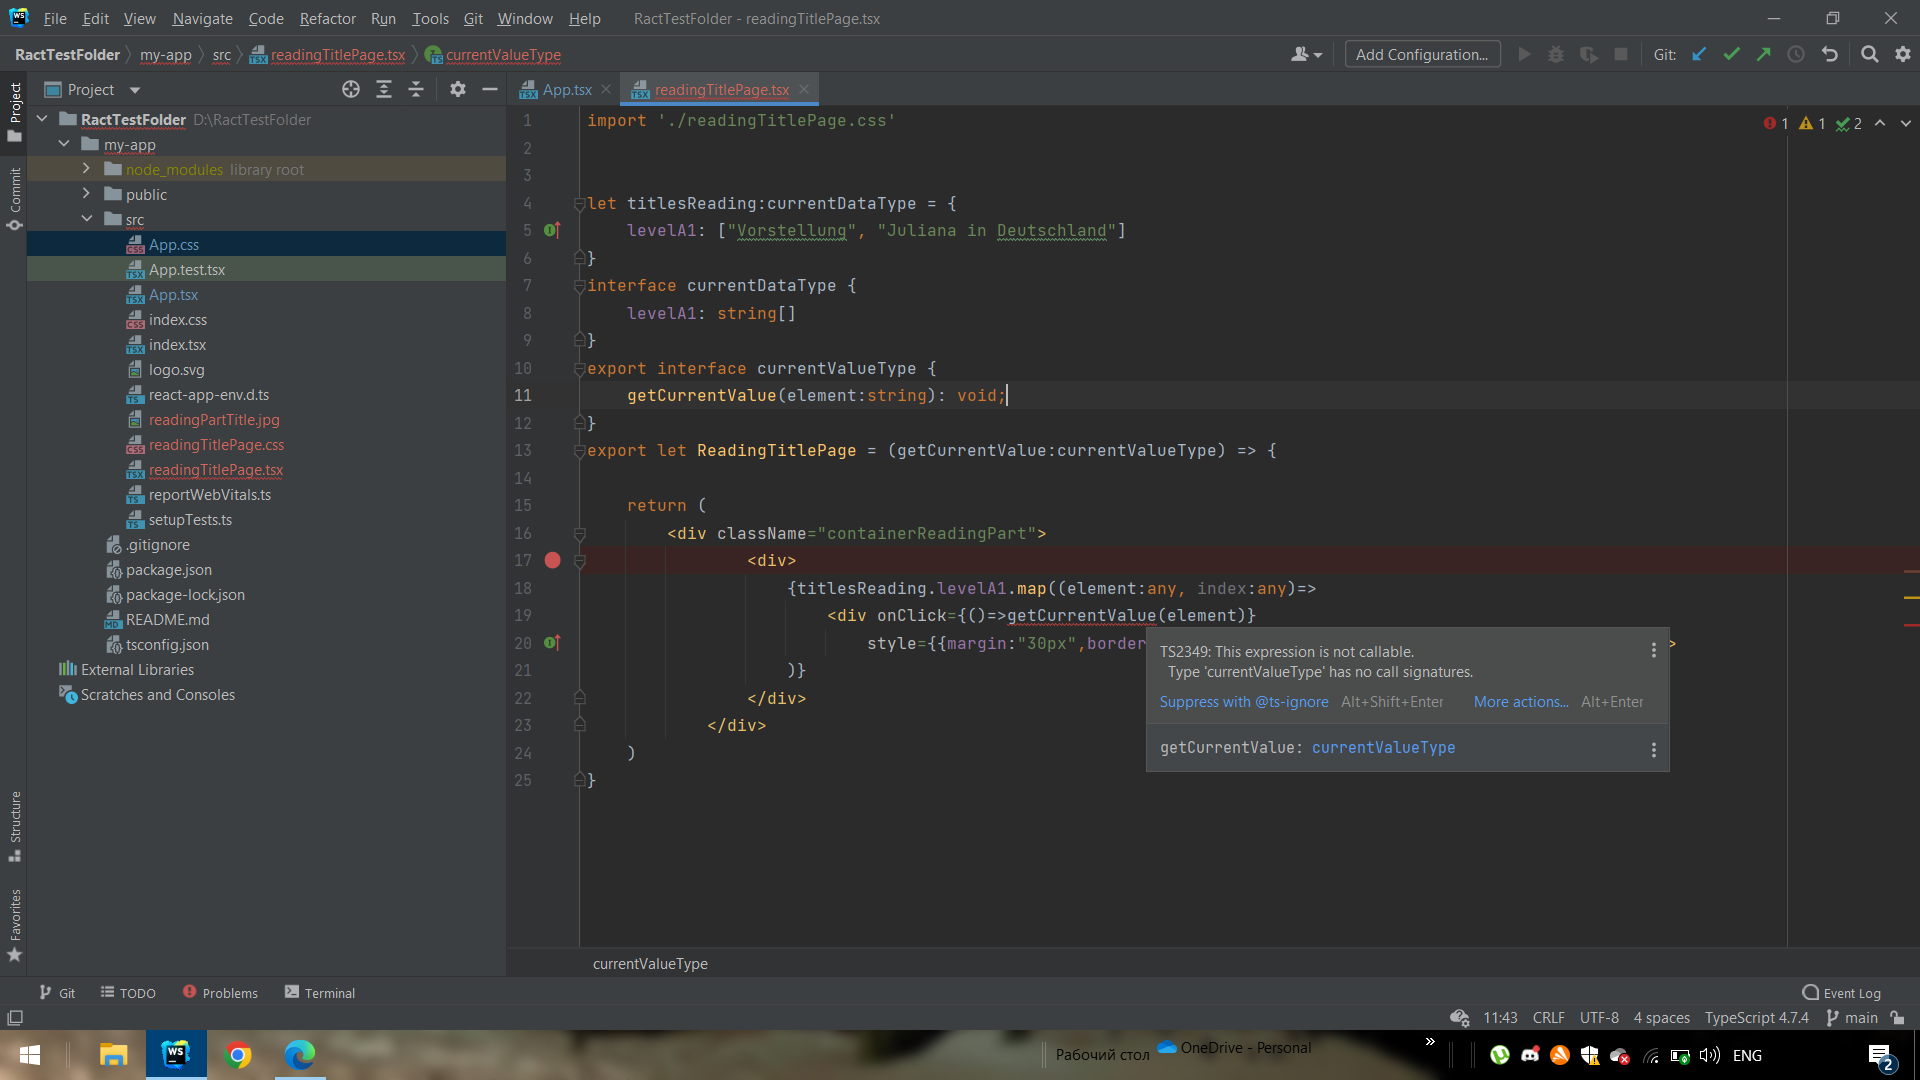
Task: Open Project panel options gear
Action: (457, 89)
